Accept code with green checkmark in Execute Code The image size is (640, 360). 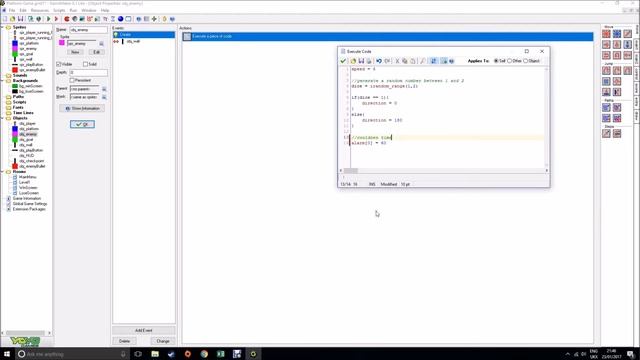(343, 61)
